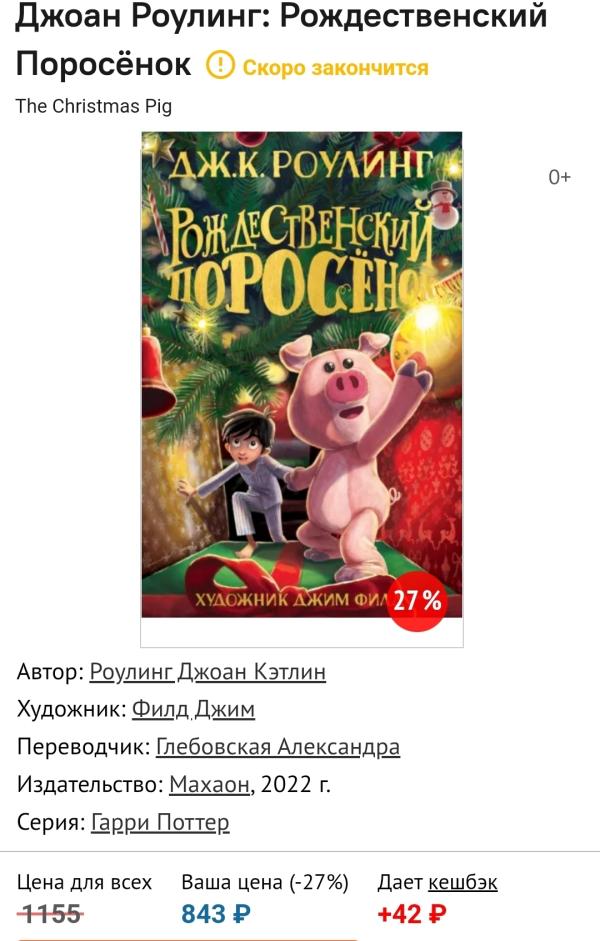Click The Christmas Pig subtitle
600x941 pixels.
pyautogui.click(x=94, y=106)
